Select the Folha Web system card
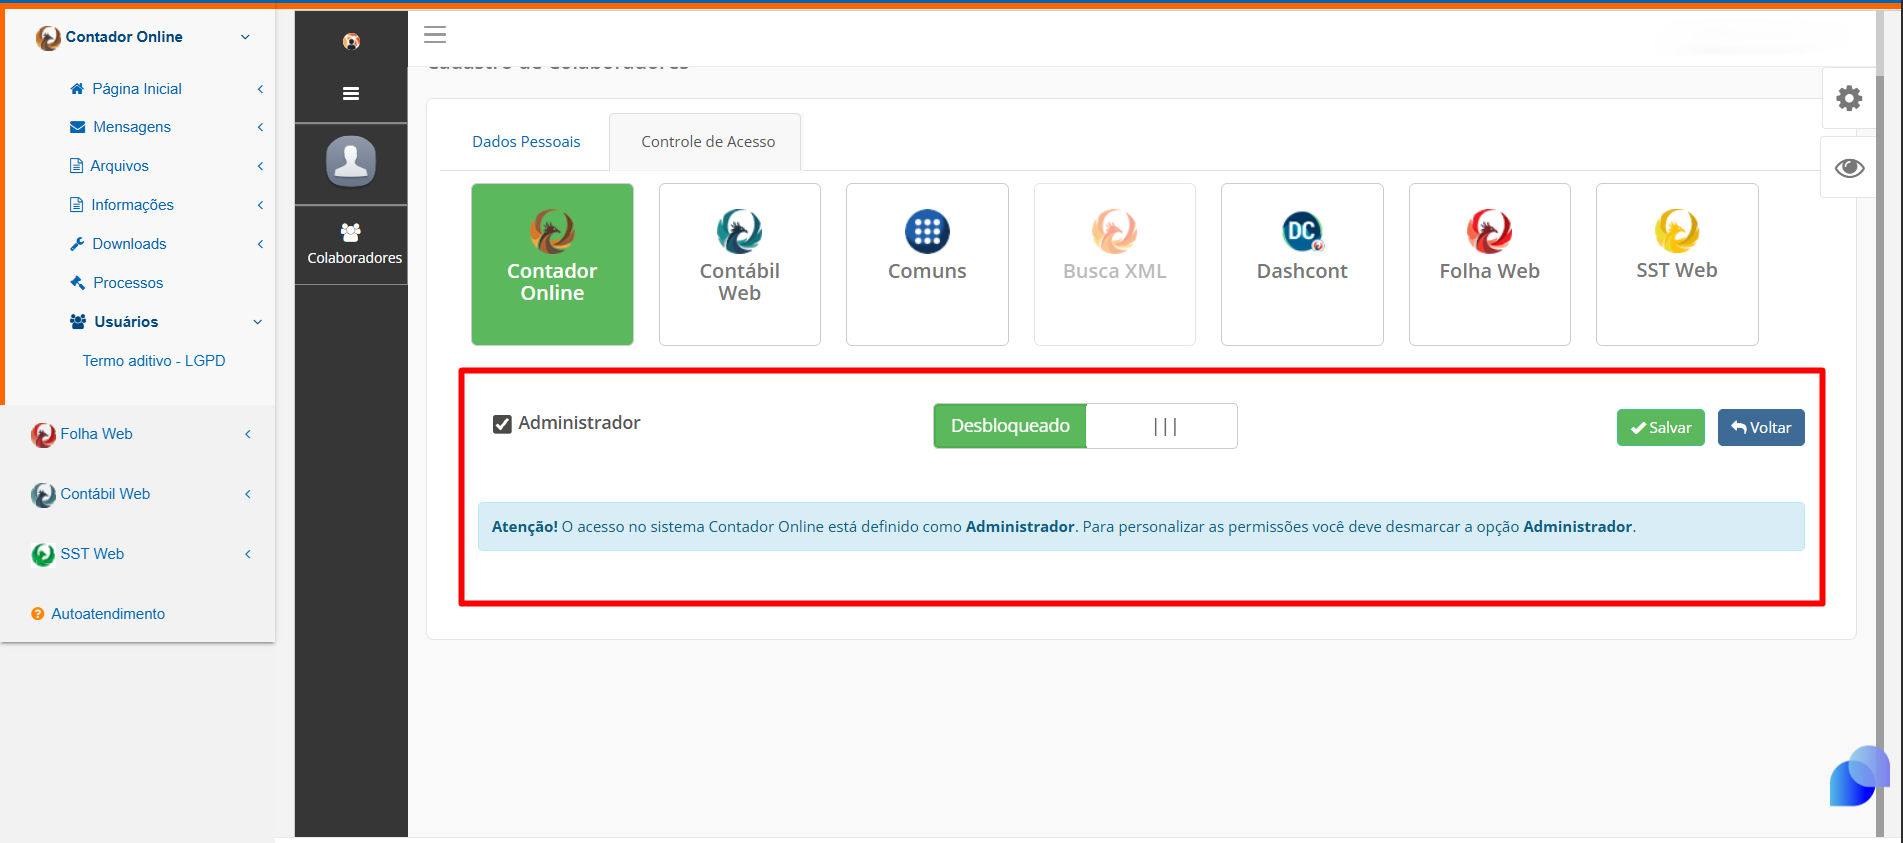 click(x=1490, y=264)
